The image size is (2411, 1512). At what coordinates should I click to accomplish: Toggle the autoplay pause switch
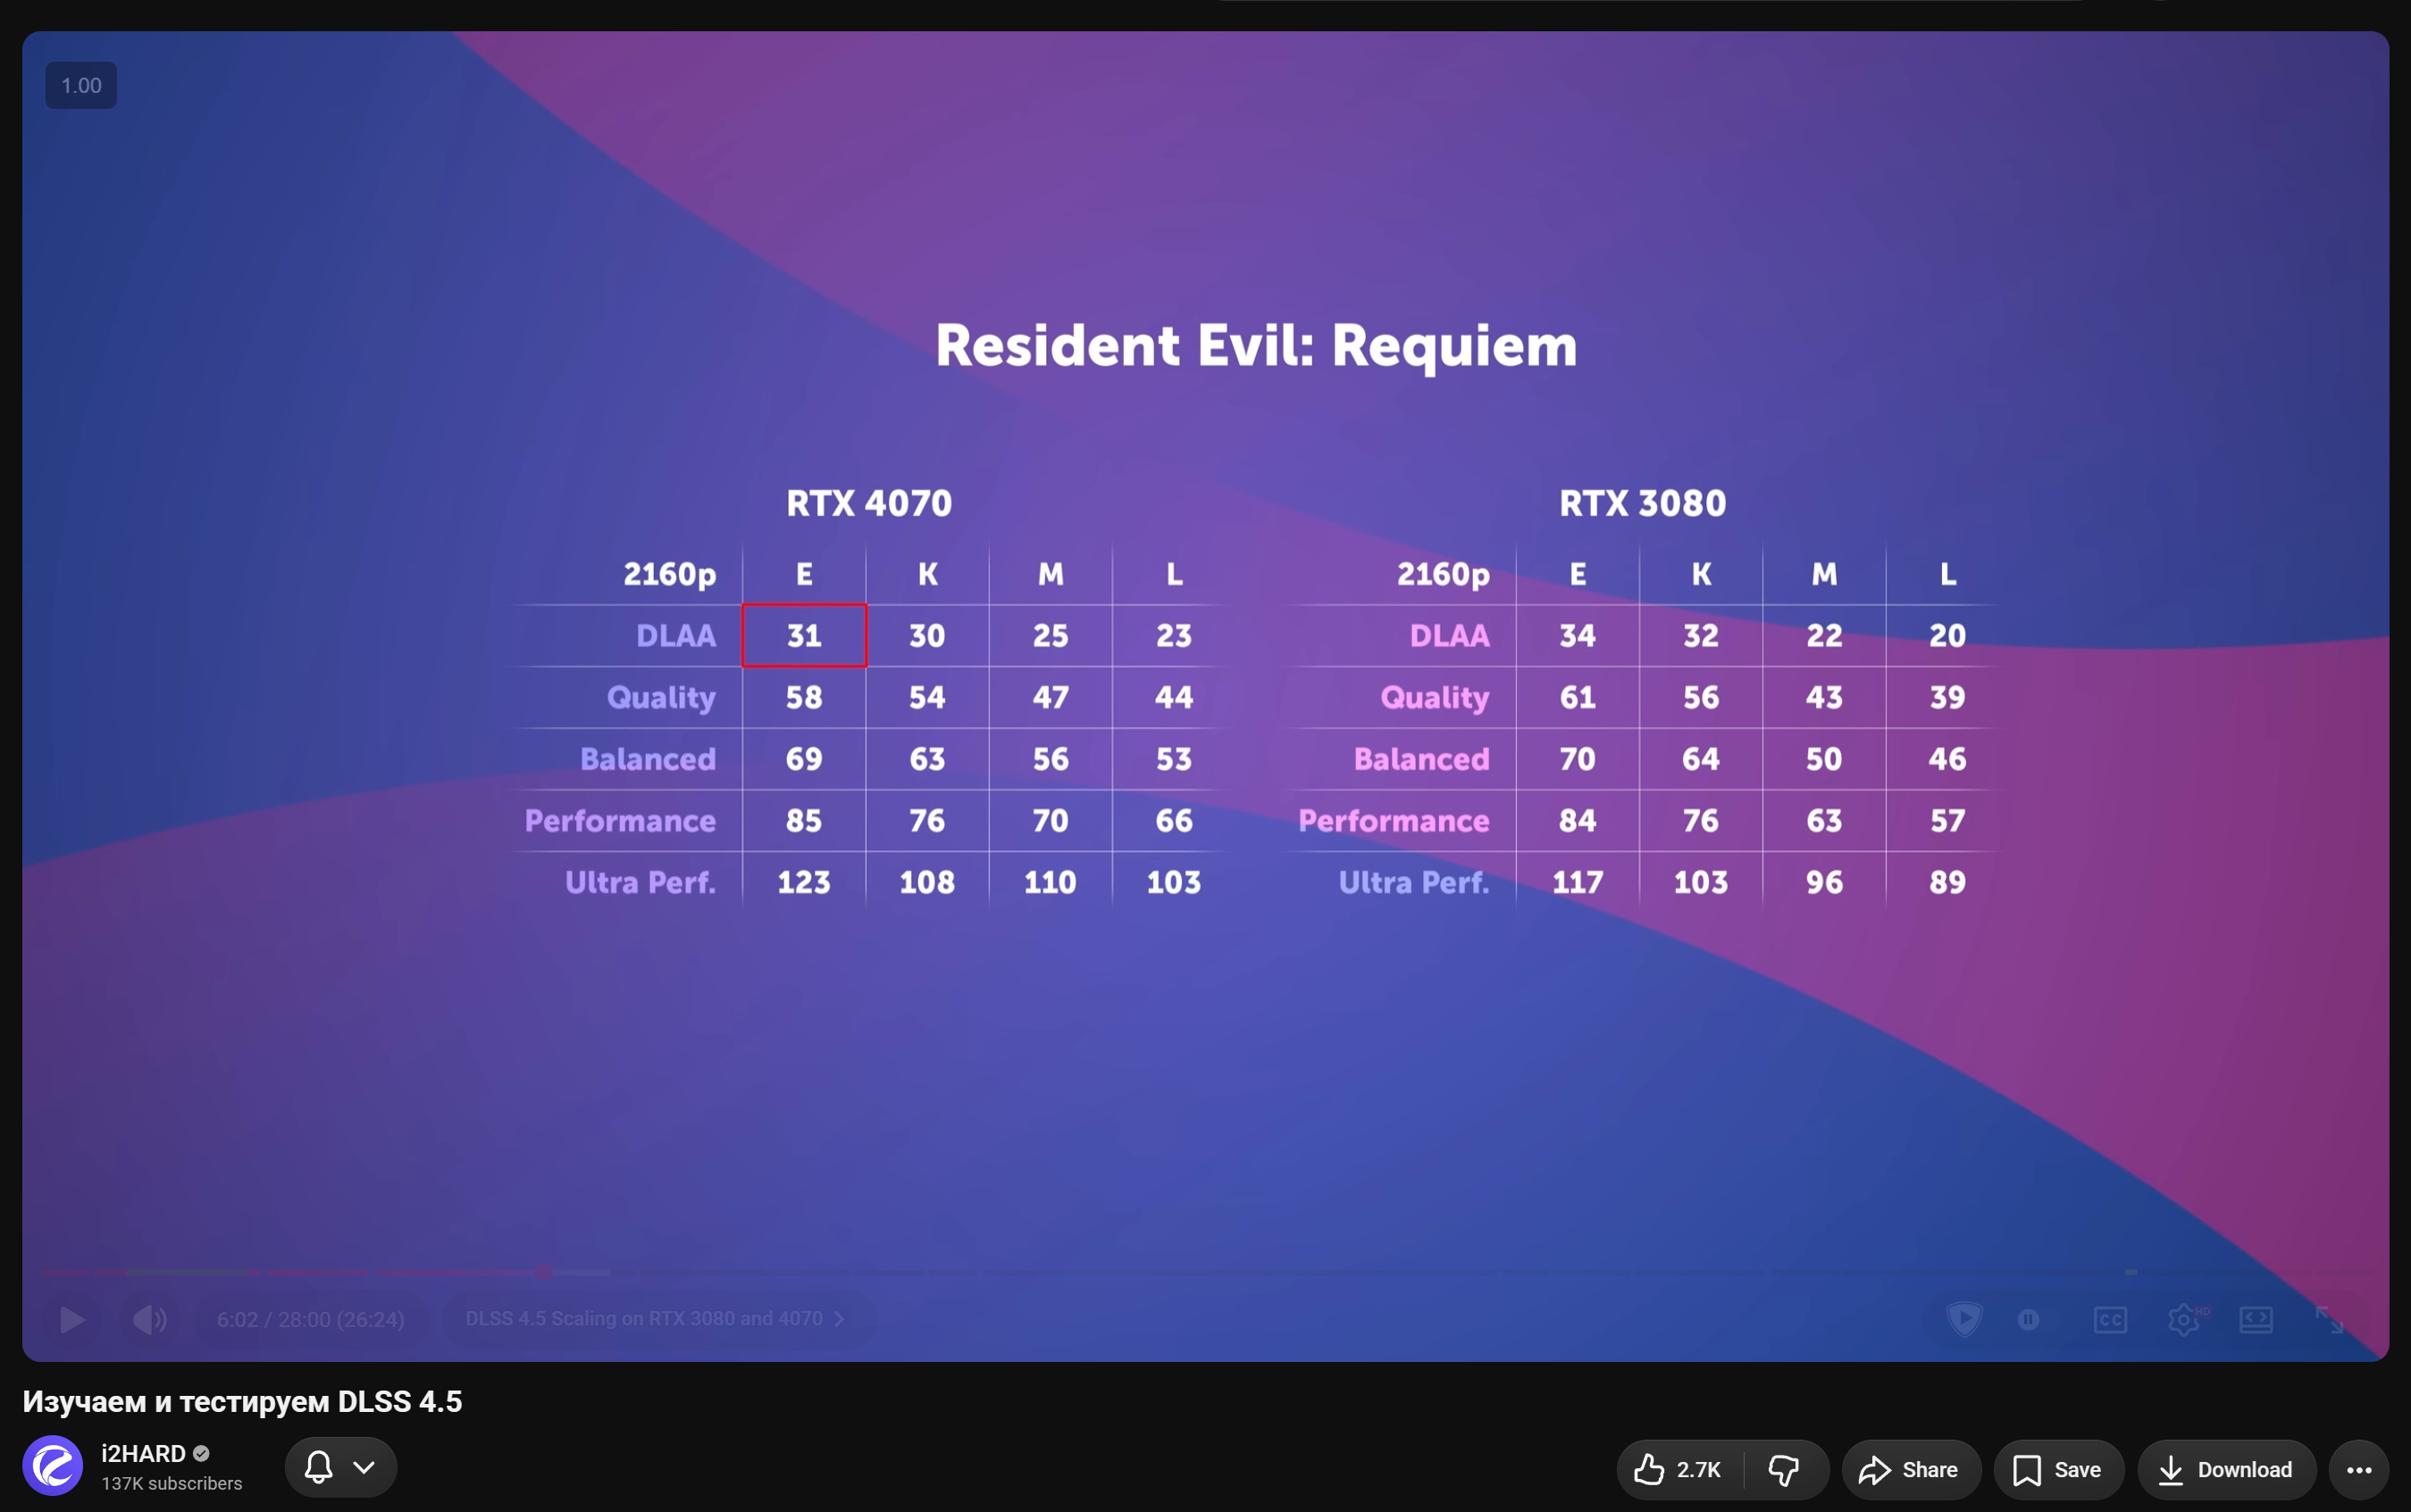[x=2028, y=1319]
